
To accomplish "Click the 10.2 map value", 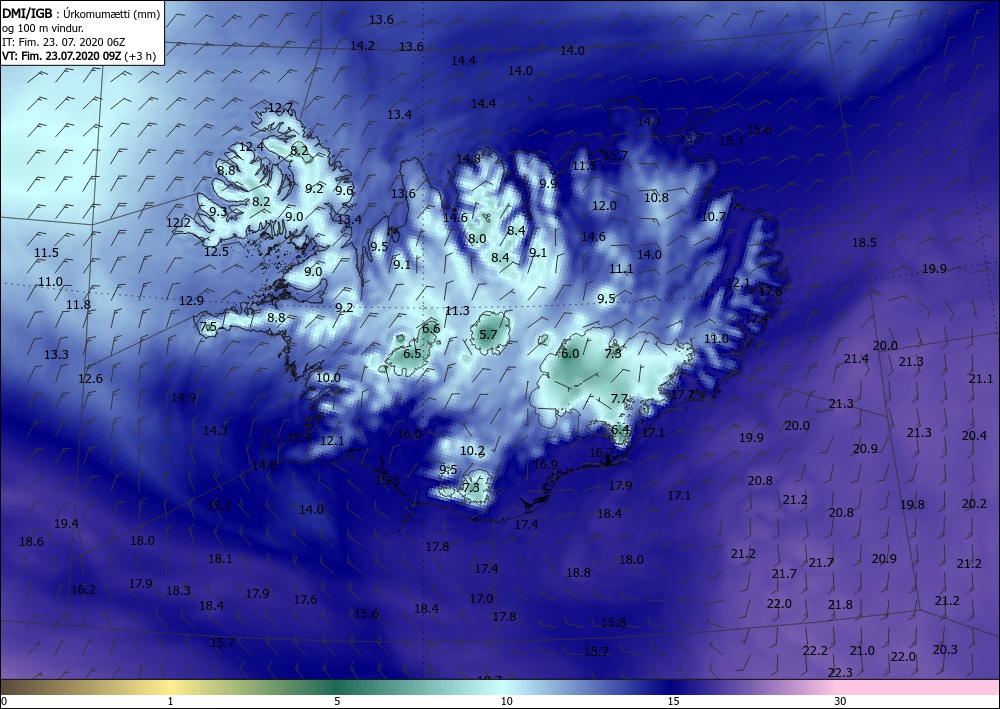I will pyautogui.click(x=473, y=450).
